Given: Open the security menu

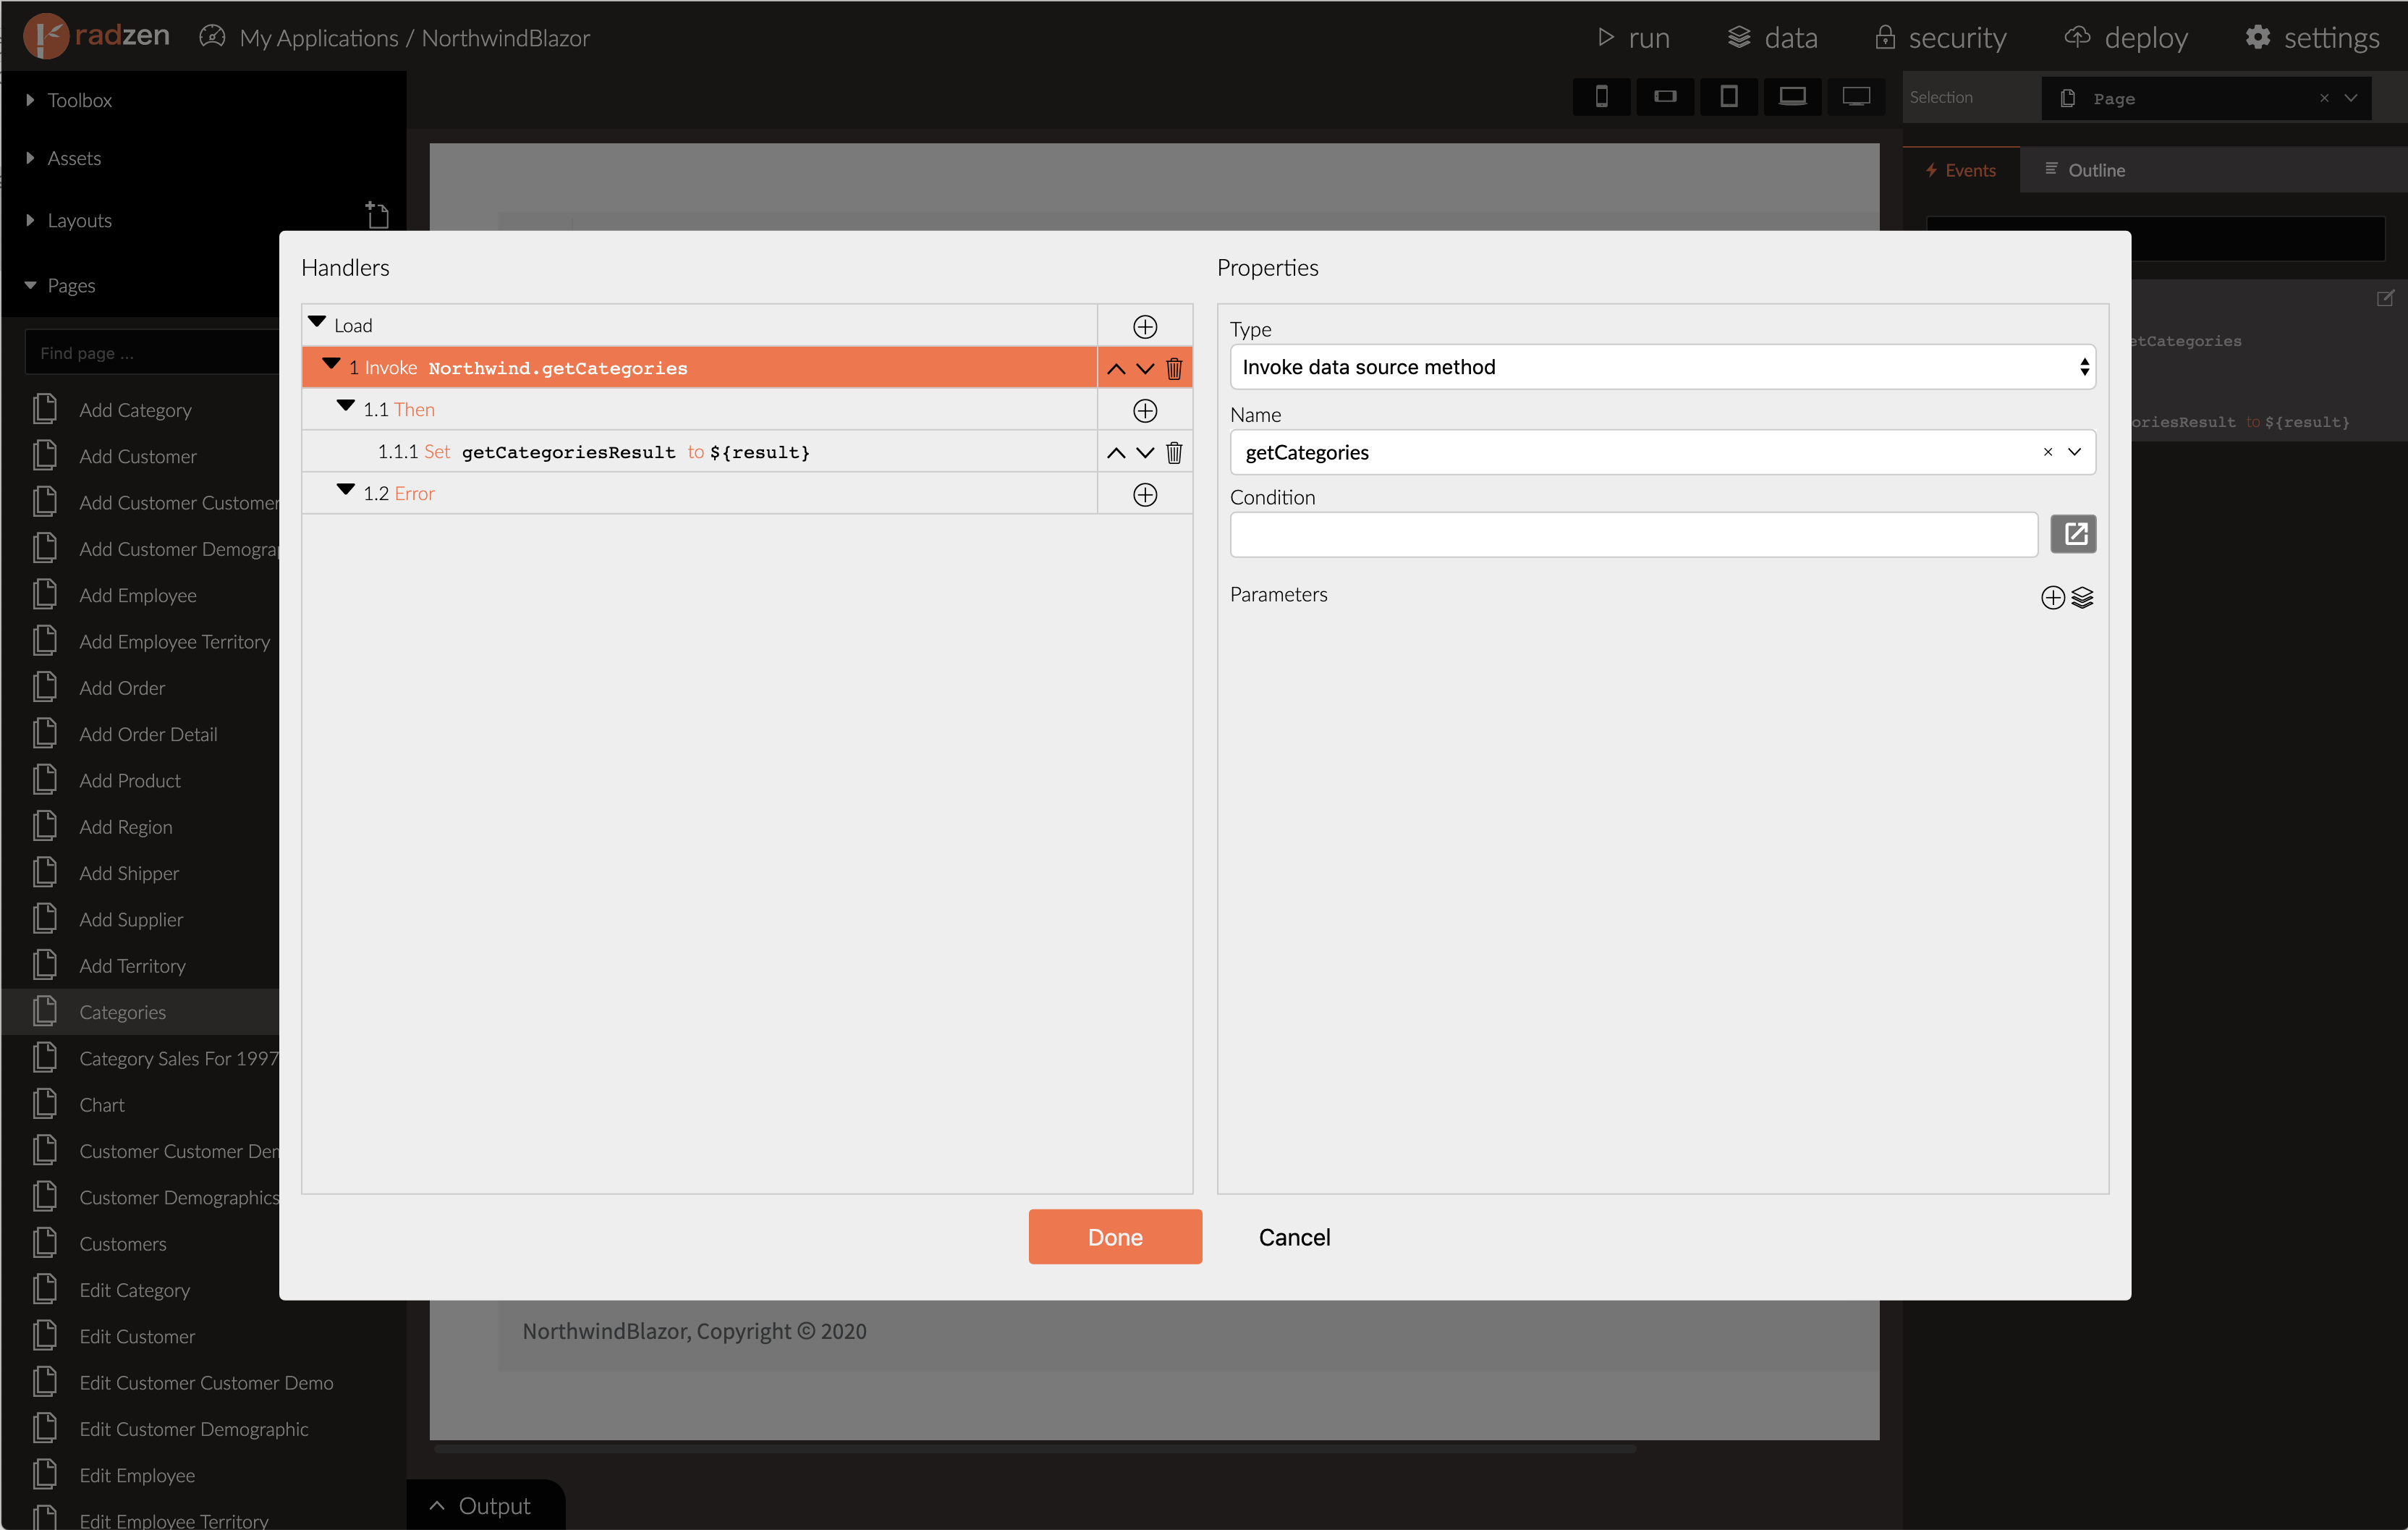Looking at the screenshot, I should click(1940, 37).
